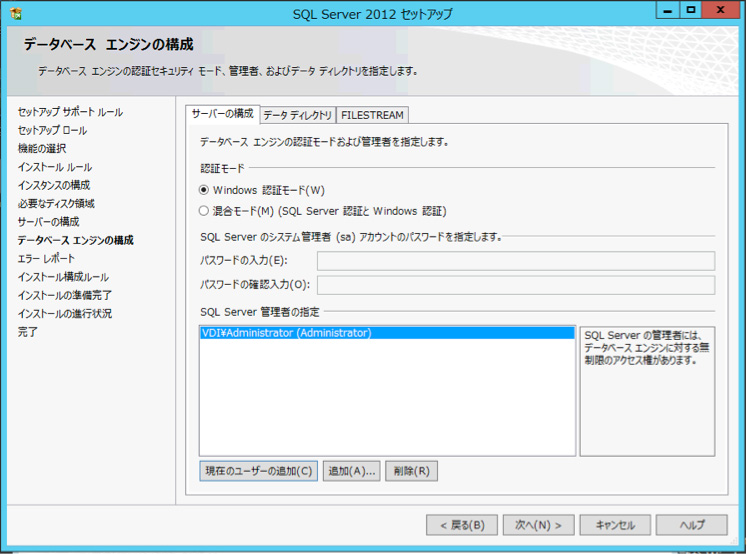Click 必要なディスク領域 step in sidebar
Image resolution: width=747 pixels, height=554 pixels.
(56, 203)
